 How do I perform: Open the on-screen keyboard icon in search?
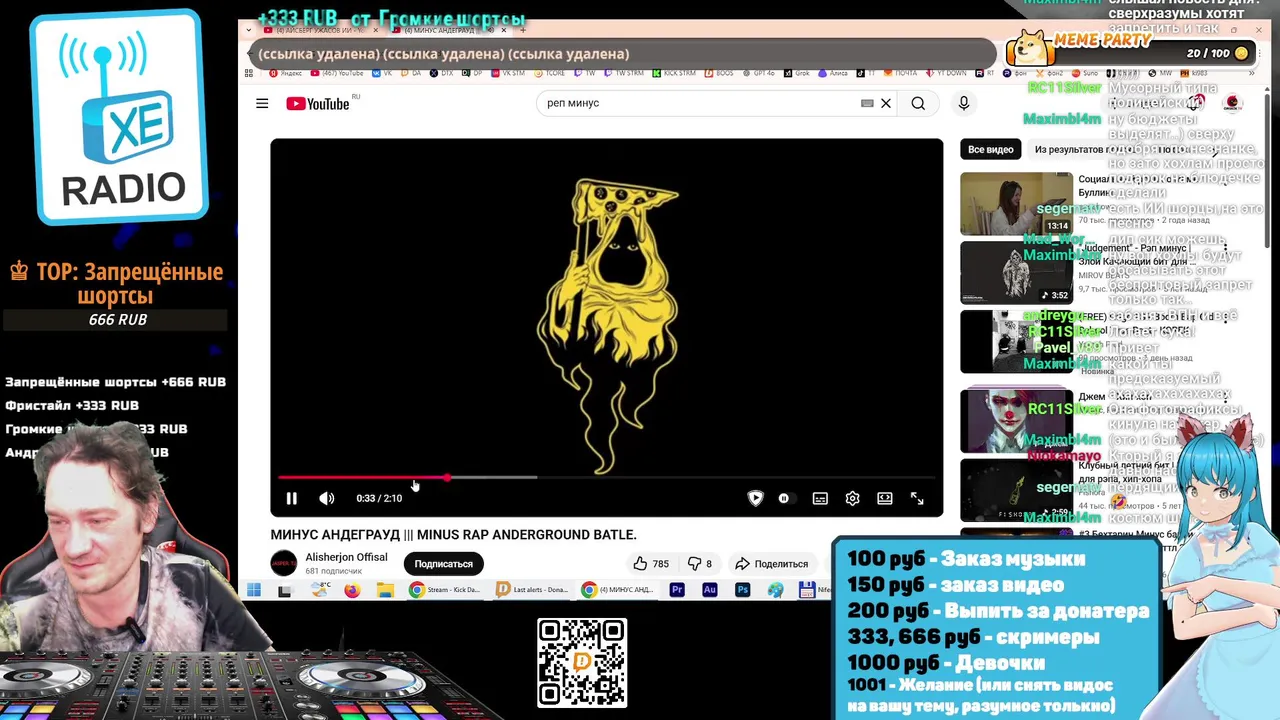pyautogui.click(x=867, y=103)
